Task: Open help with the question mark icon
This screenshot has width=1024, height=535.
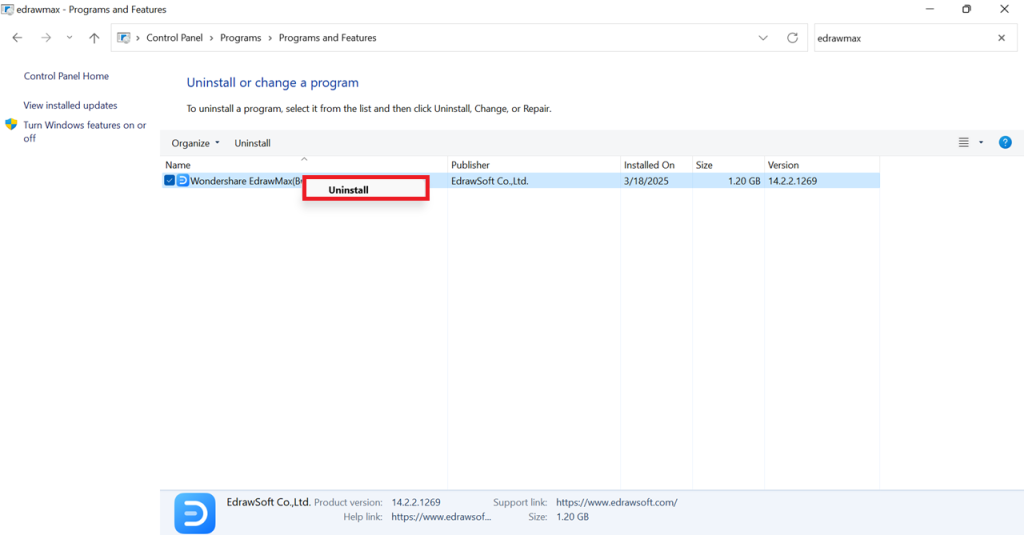Action: click(1005, 142)
